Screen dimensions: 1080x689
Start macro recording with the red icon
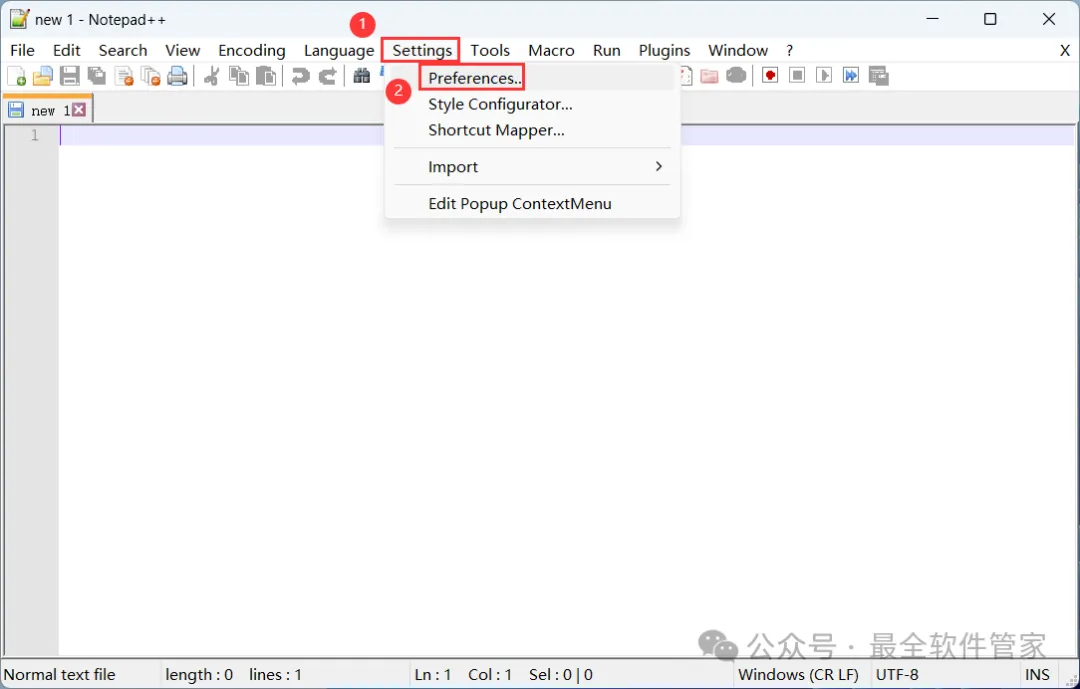(x=770, y=75)
